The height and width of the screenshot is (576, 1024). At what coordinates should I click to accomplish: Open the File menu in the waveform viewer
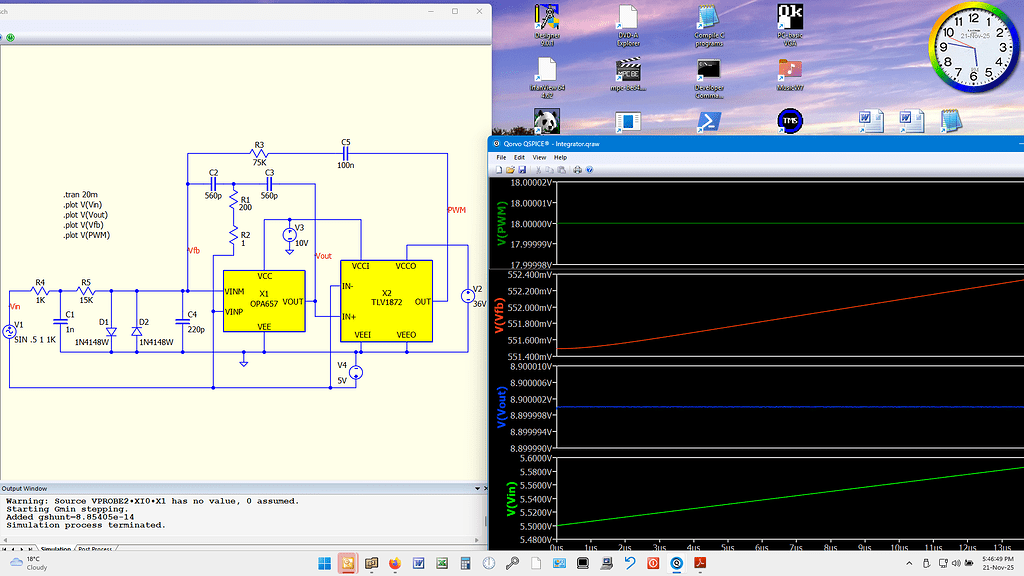pos(501,157)
